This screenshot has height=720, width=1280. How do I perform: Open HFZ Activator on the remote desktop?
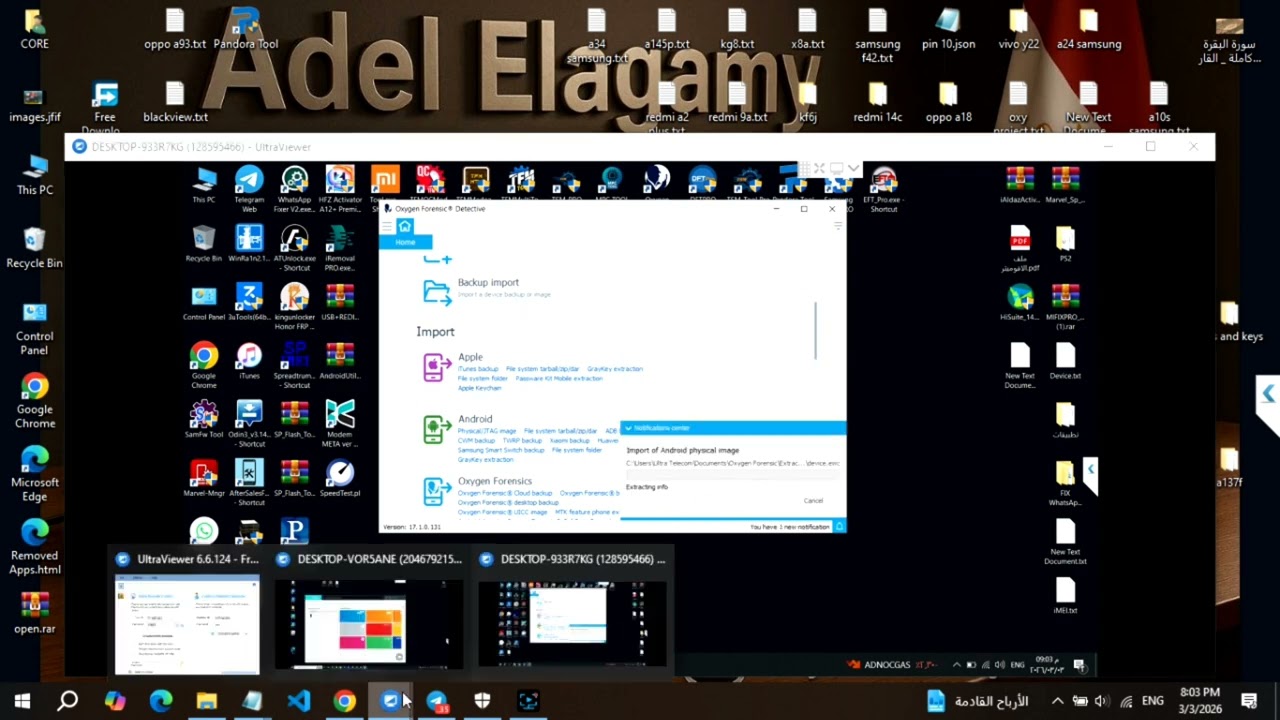[340, 187]
